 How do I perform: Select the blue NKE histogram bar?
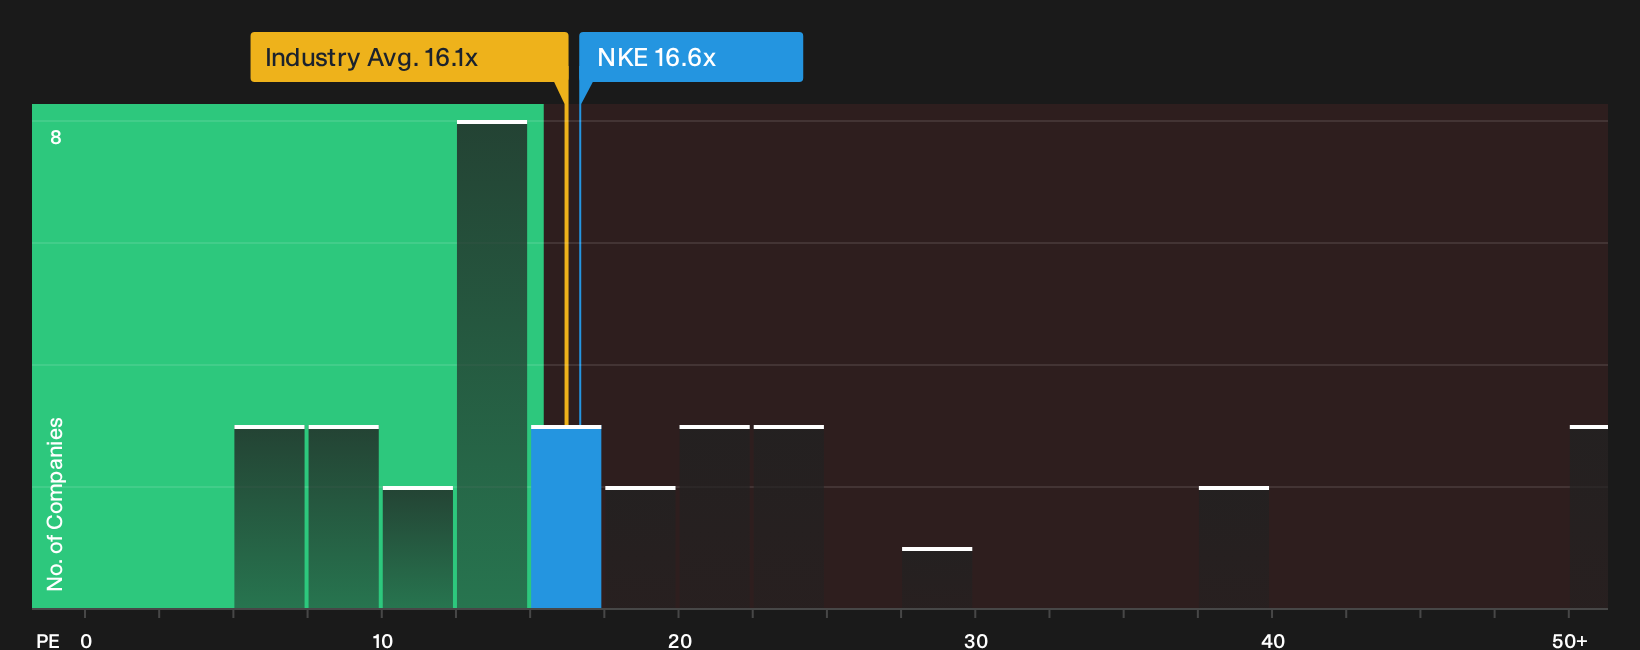tap(566, 517)
